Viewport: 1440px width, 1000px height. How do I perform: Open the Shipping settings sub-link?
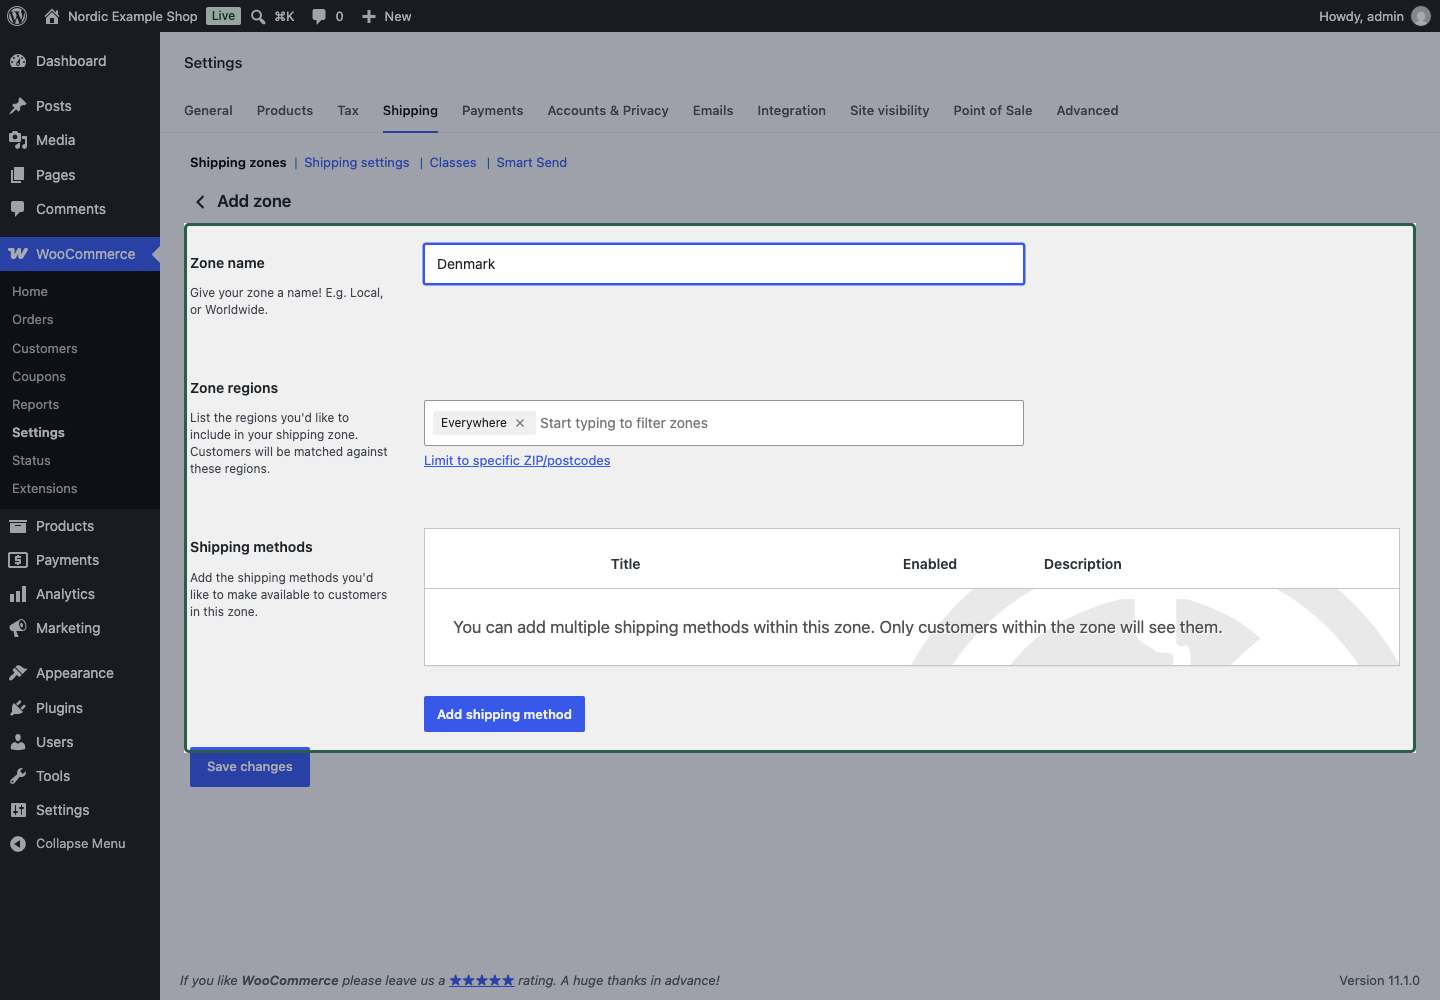(357, 163)
